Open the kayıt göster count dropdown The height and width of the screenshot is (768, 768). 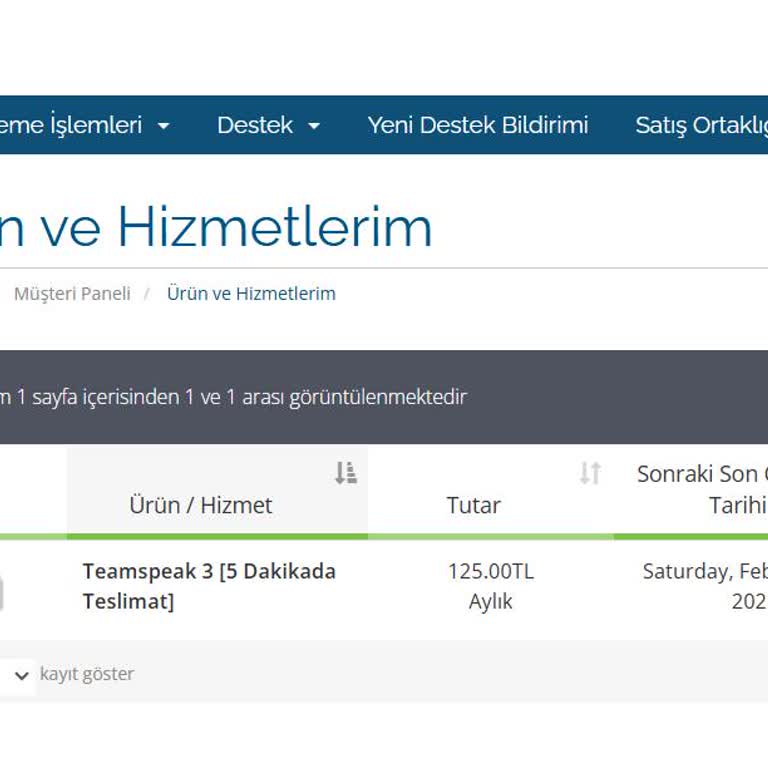[x=18, y=676]
